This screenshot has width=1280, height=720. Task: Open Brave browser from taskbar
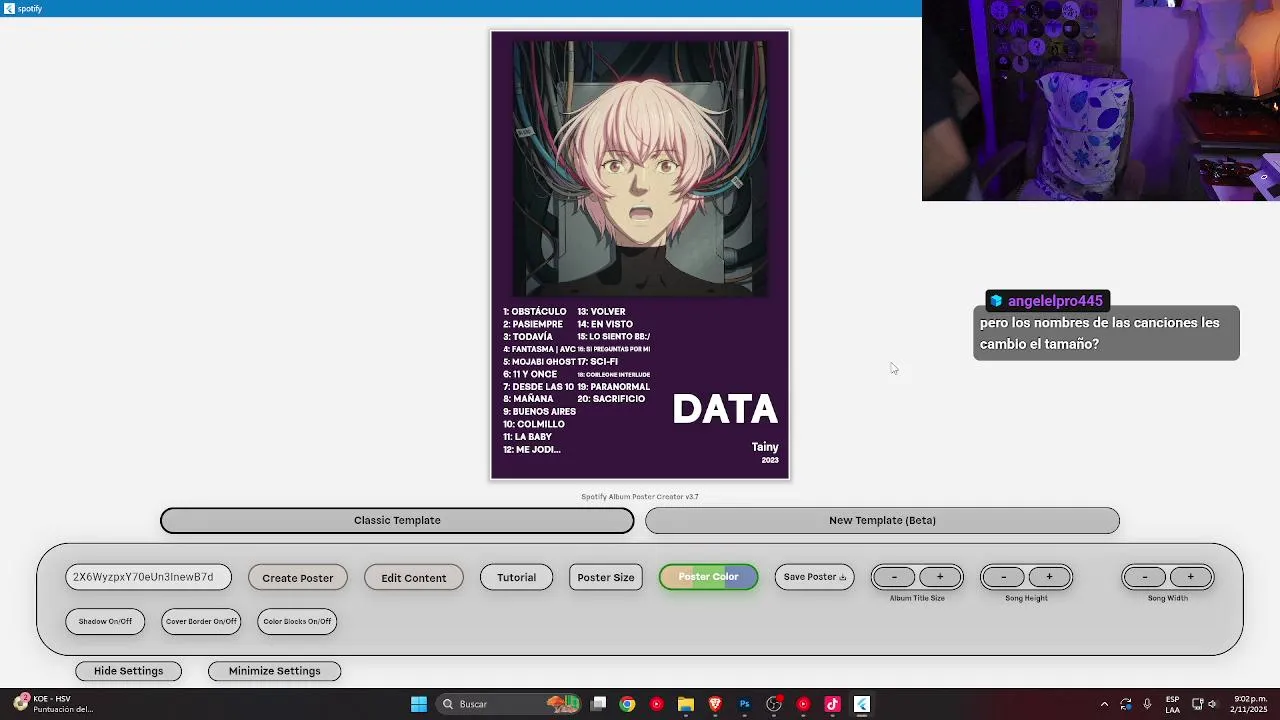715,704
